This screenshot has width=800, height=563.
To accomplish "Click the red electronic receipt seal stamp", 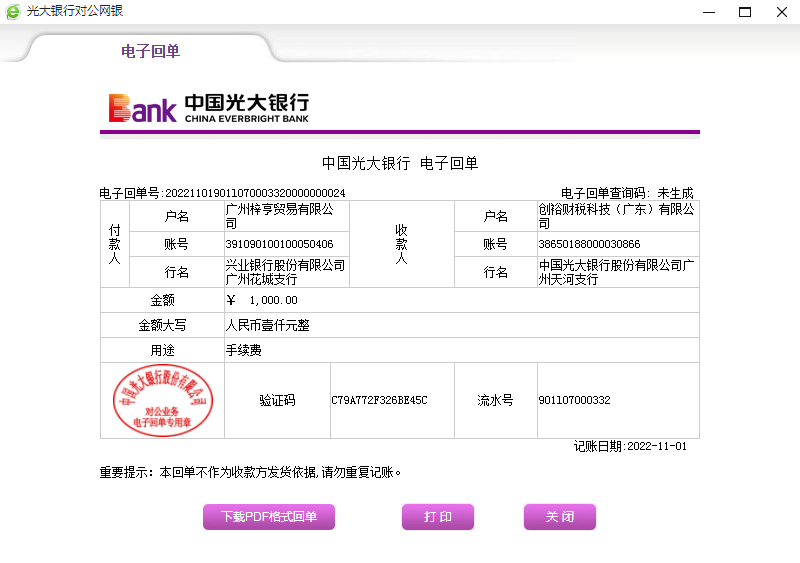I will coord(163,400).
